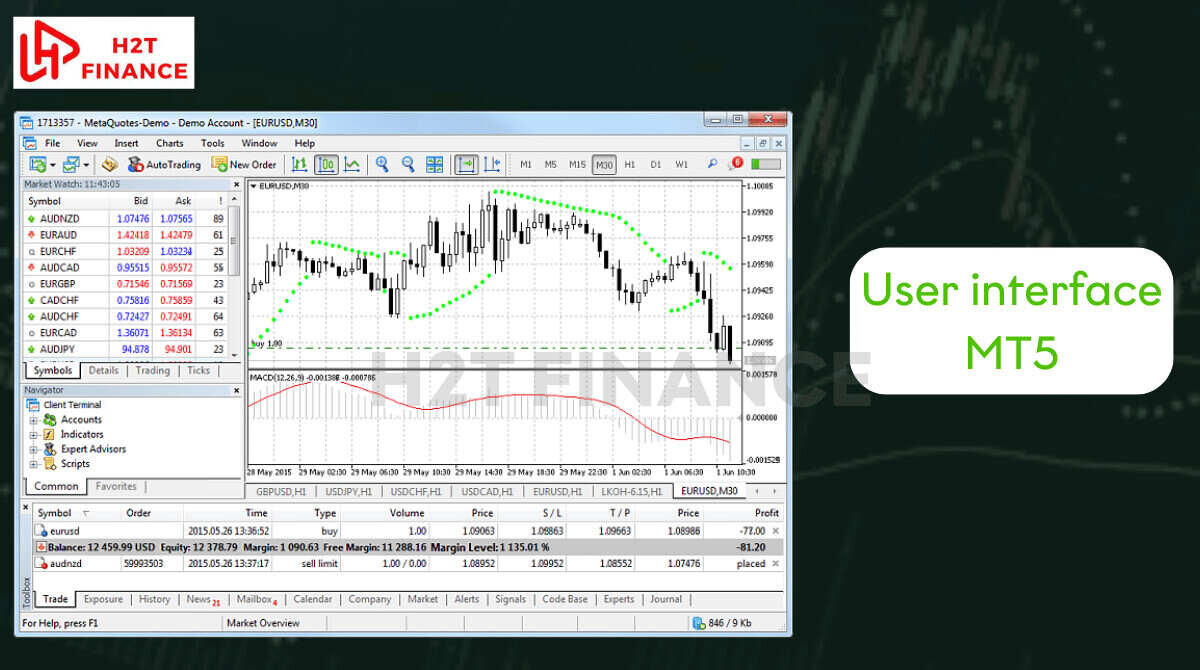
Task: Click the Market Watch vertical scrollbar
Action: coord(235,277)
